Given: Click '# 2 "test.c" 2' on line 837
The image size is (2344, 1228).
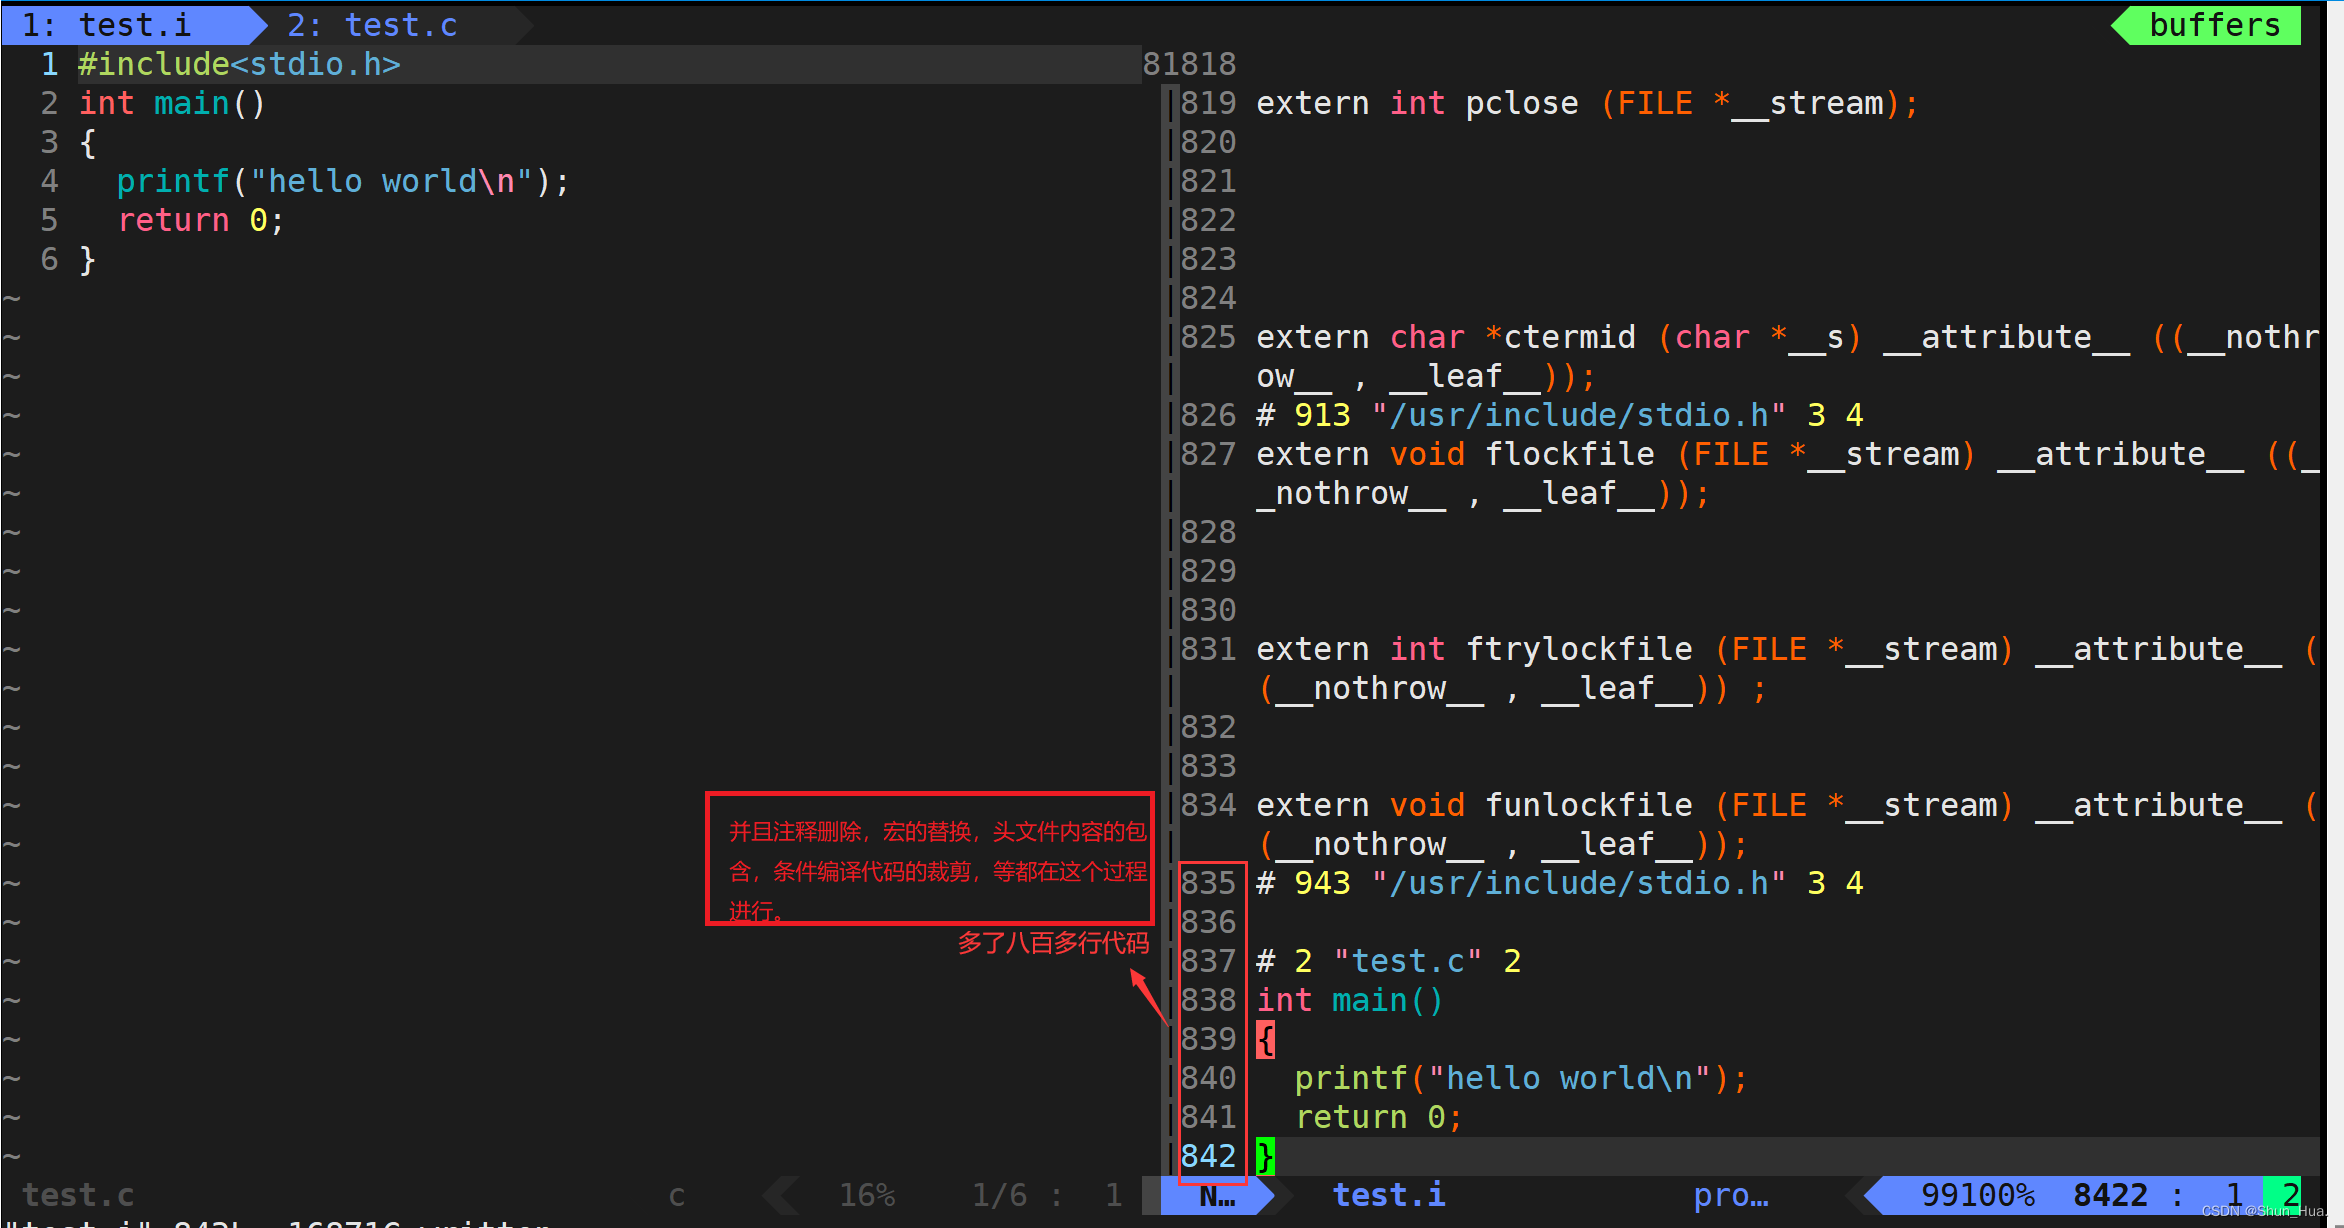Looking at the screenshot, I should 1389,961.
